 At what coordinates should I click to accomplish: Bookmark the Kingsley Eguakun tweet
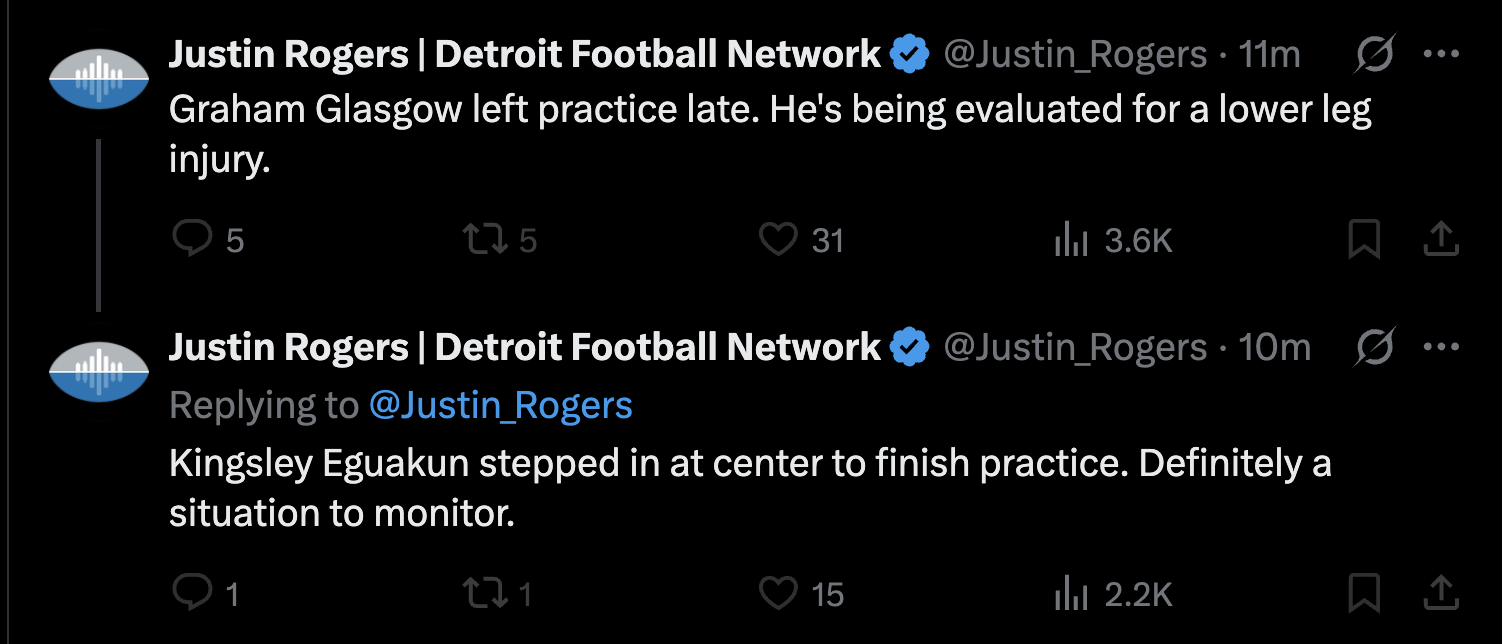pyautogui.click(x=1365, y=593)
